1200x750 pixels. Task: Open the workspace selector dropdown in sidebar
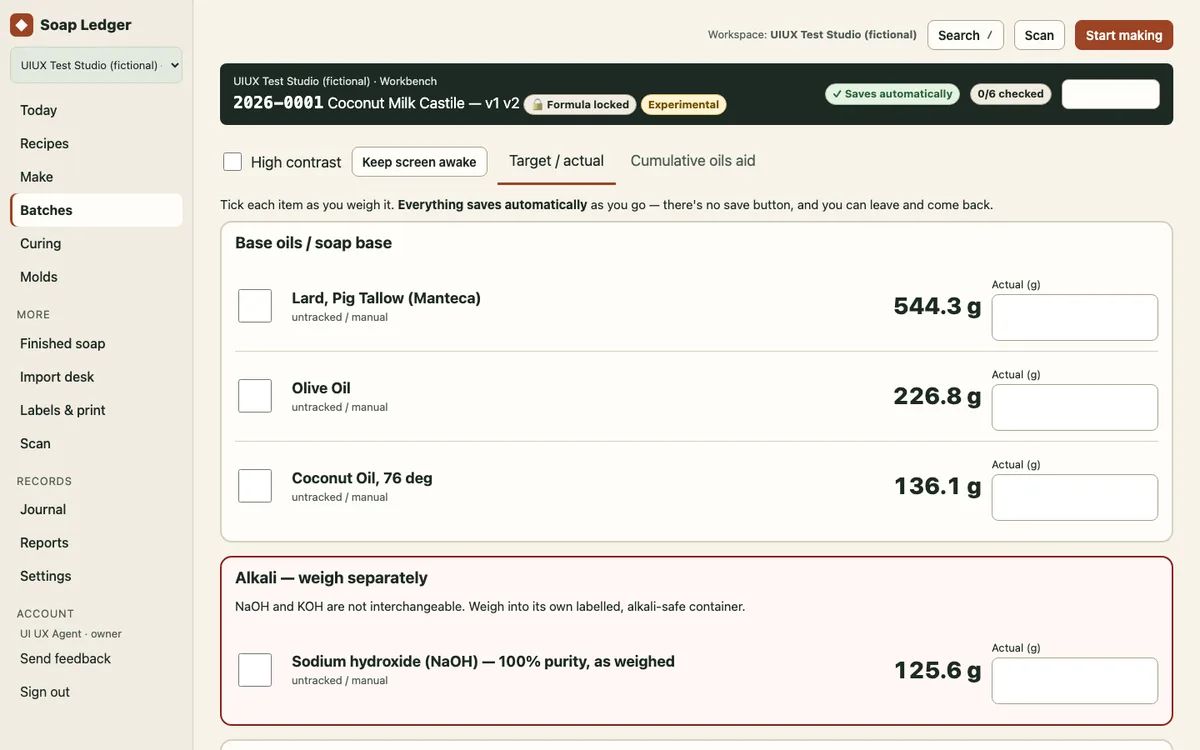96,65
